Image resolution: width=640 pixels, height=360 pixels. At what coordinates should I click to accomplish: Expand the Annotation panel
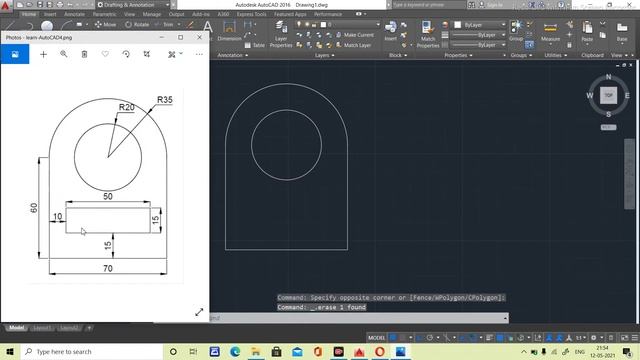tap(233, 55)
